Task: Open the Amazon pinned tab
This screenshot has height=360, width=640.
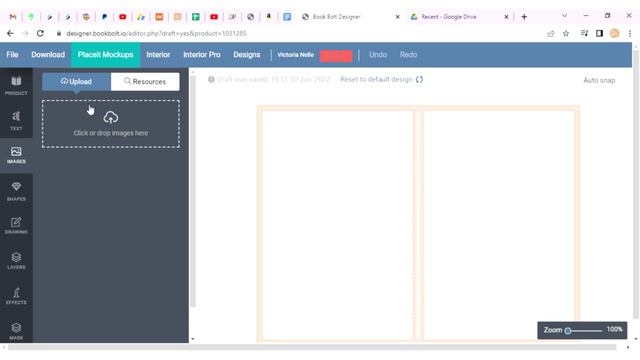Action: (269, 17)
